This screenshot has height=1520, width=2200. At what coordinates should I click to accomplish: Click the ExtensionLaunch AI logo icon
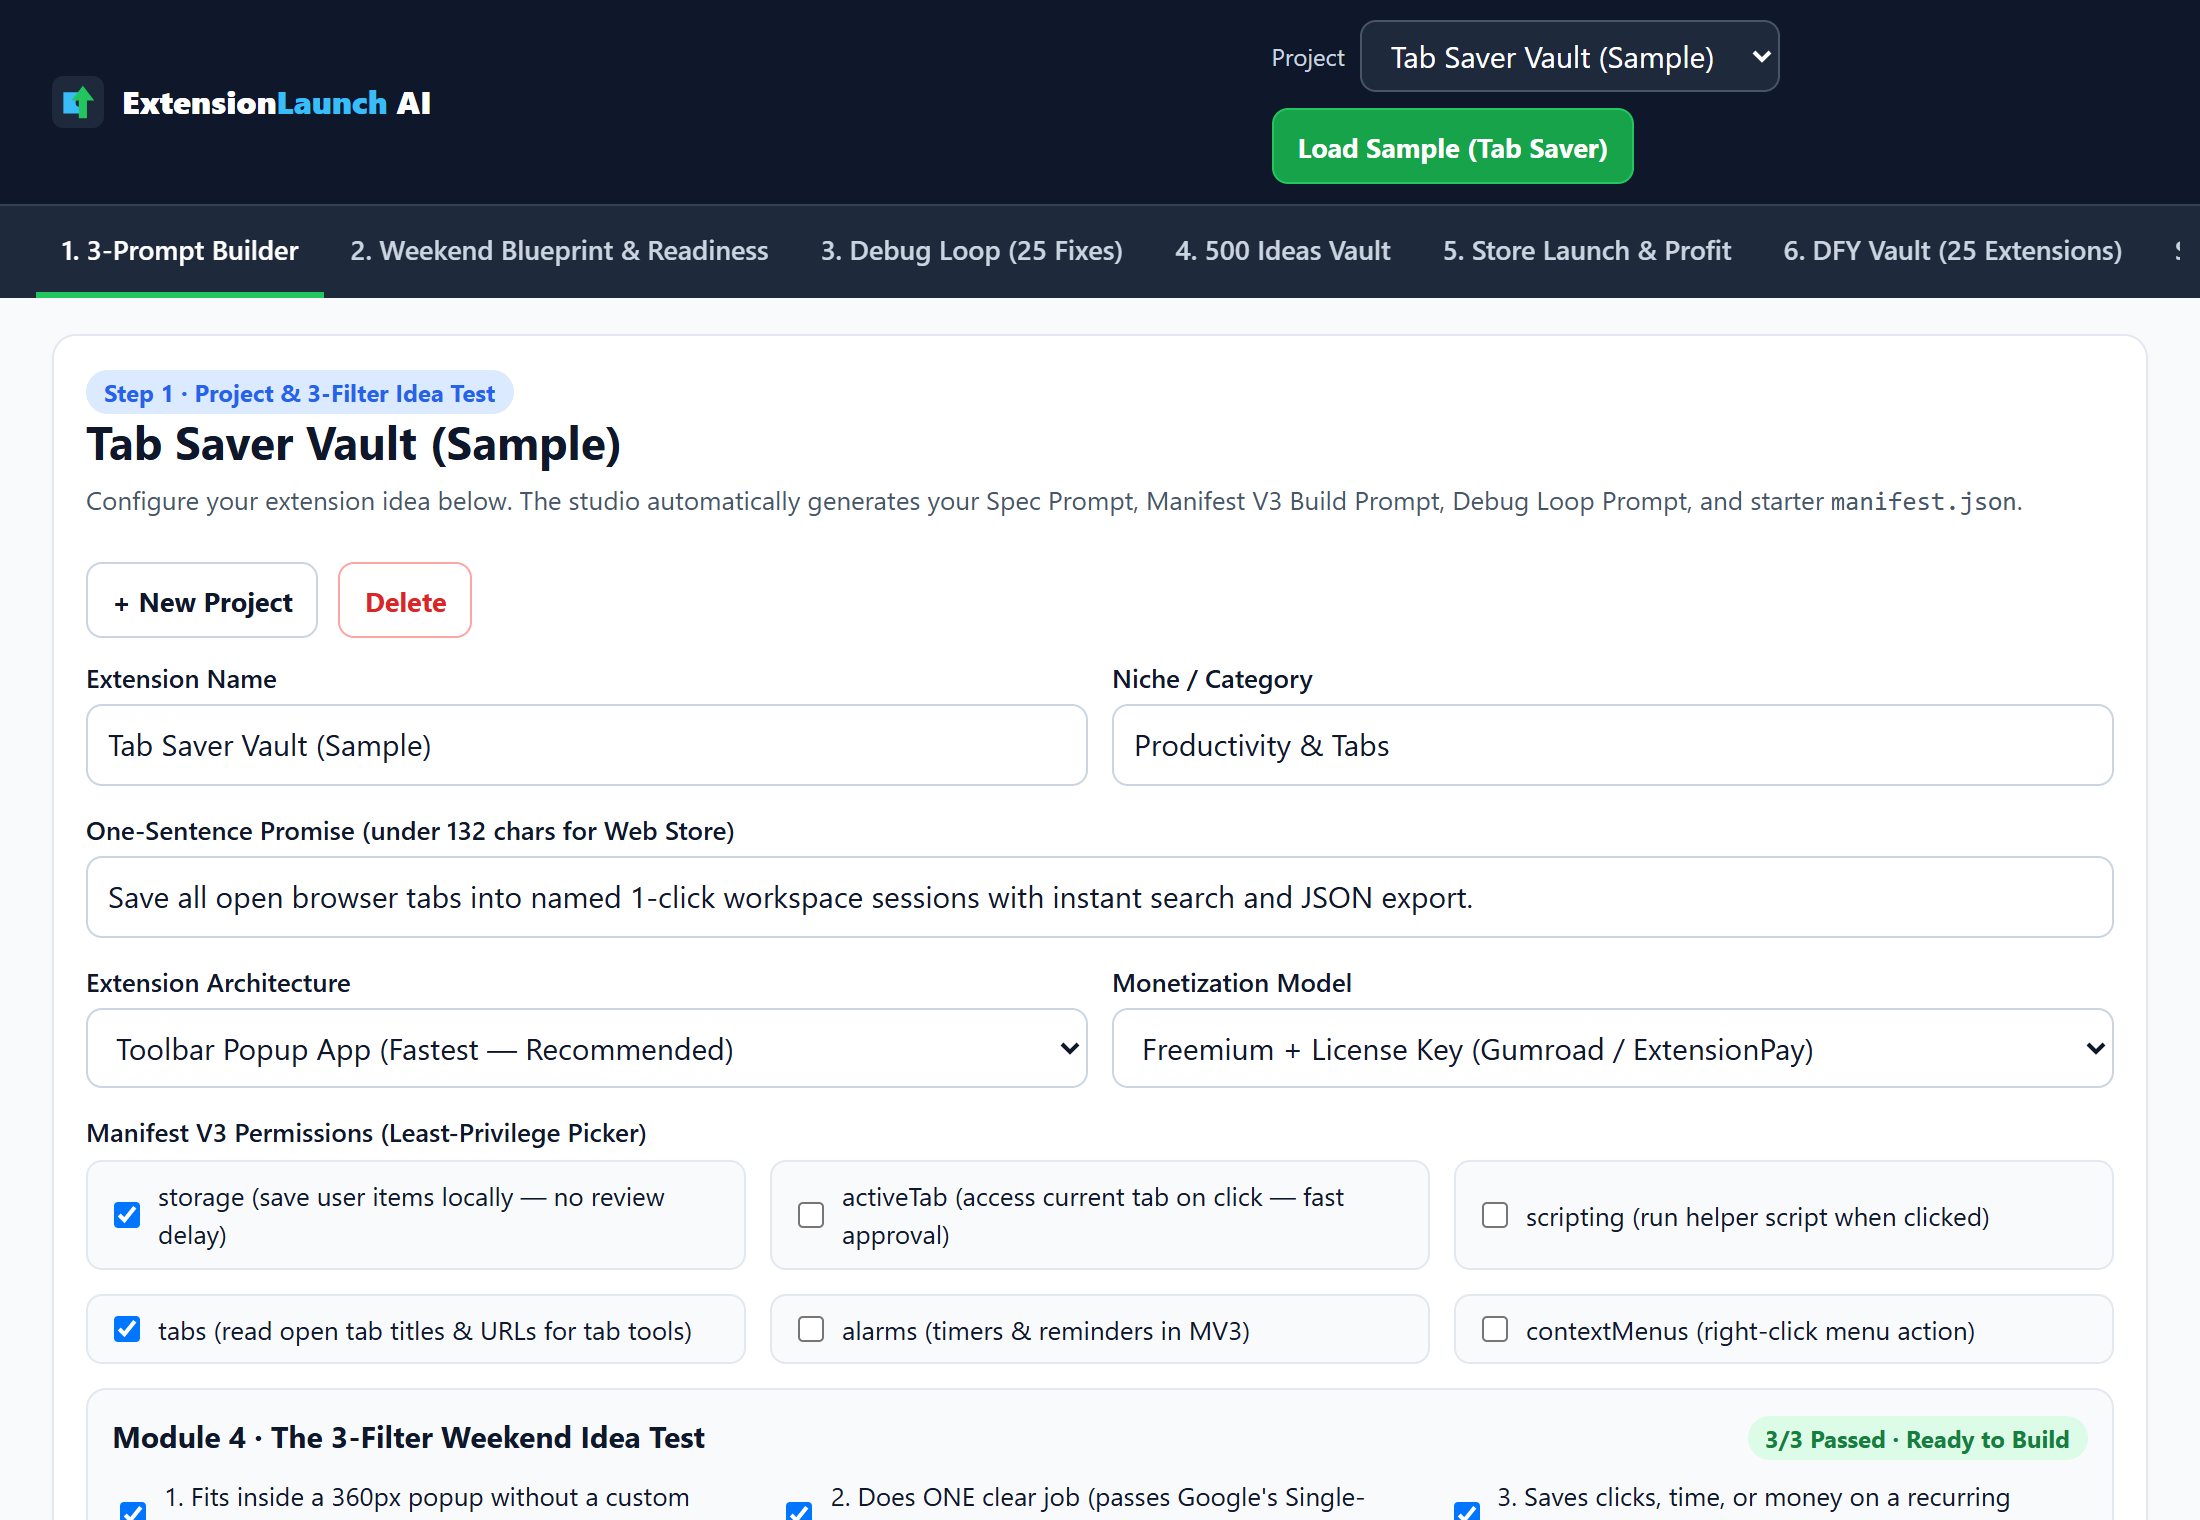(78, 102)
